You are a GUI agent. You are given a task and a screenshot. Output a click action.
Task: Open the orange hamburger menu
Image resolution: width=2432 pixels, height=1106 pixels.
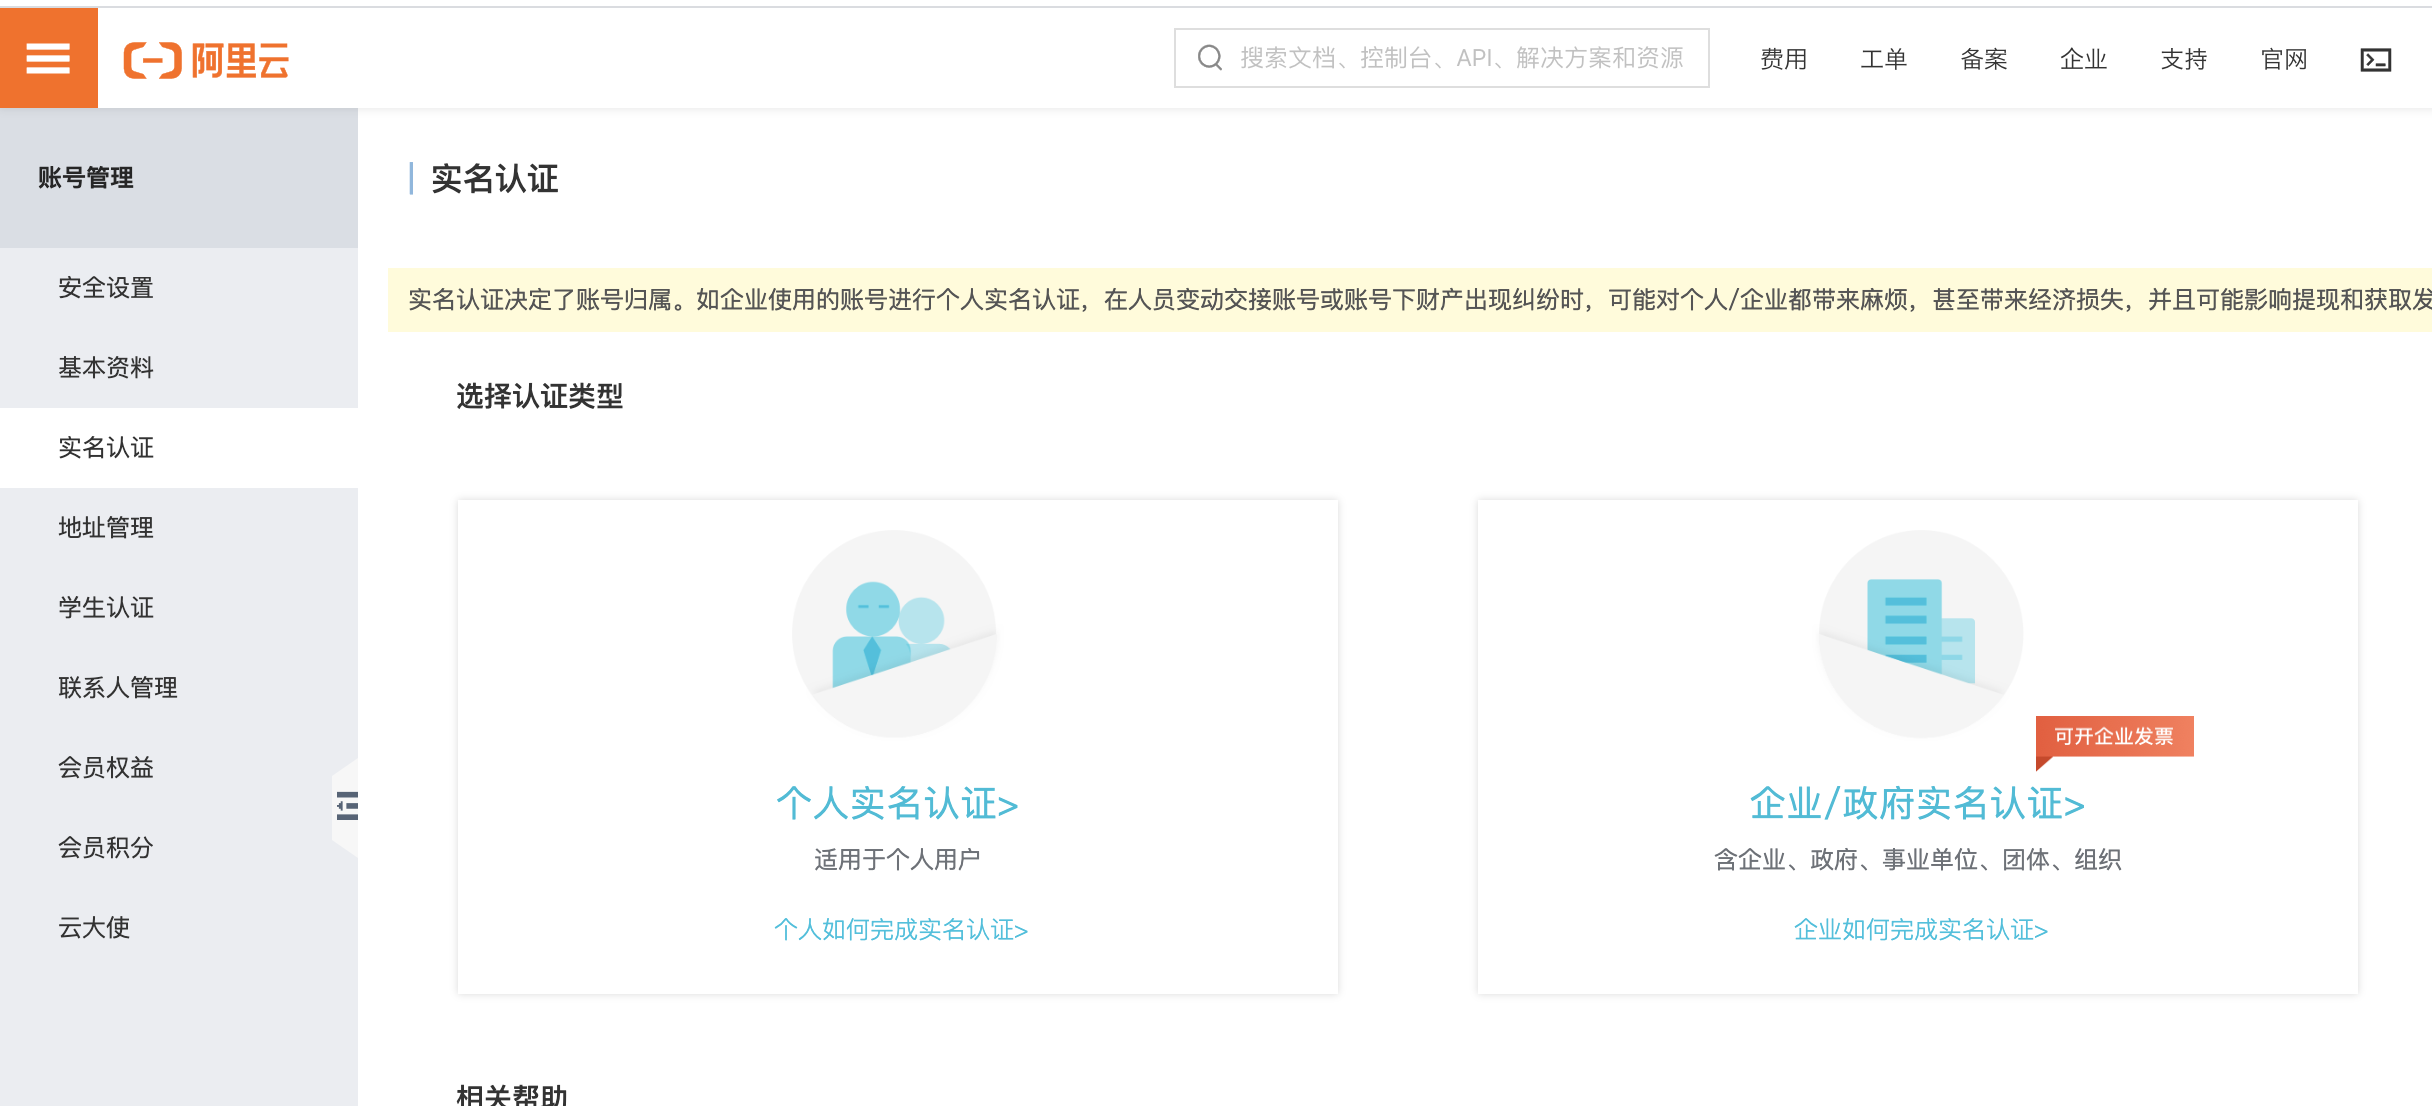[x=48, y=59]
